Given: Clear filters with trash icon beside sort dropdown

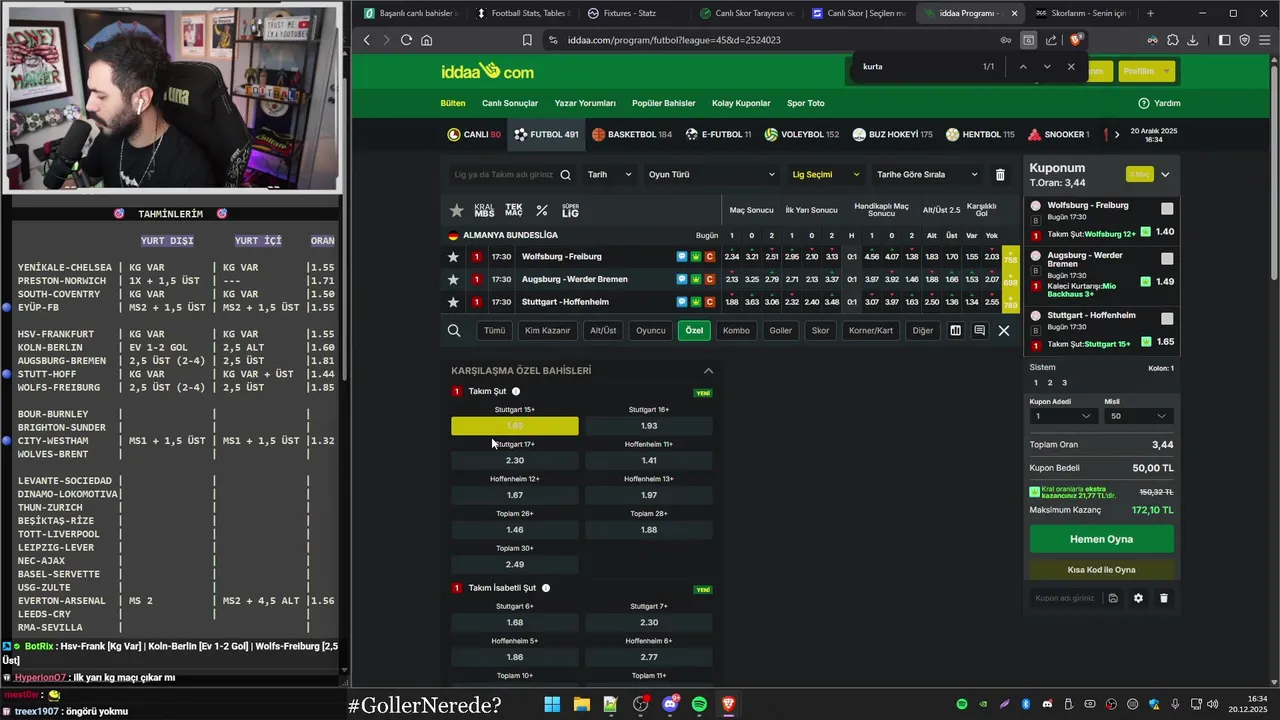Looking at the screenshot, I should tap(1000, 174).
